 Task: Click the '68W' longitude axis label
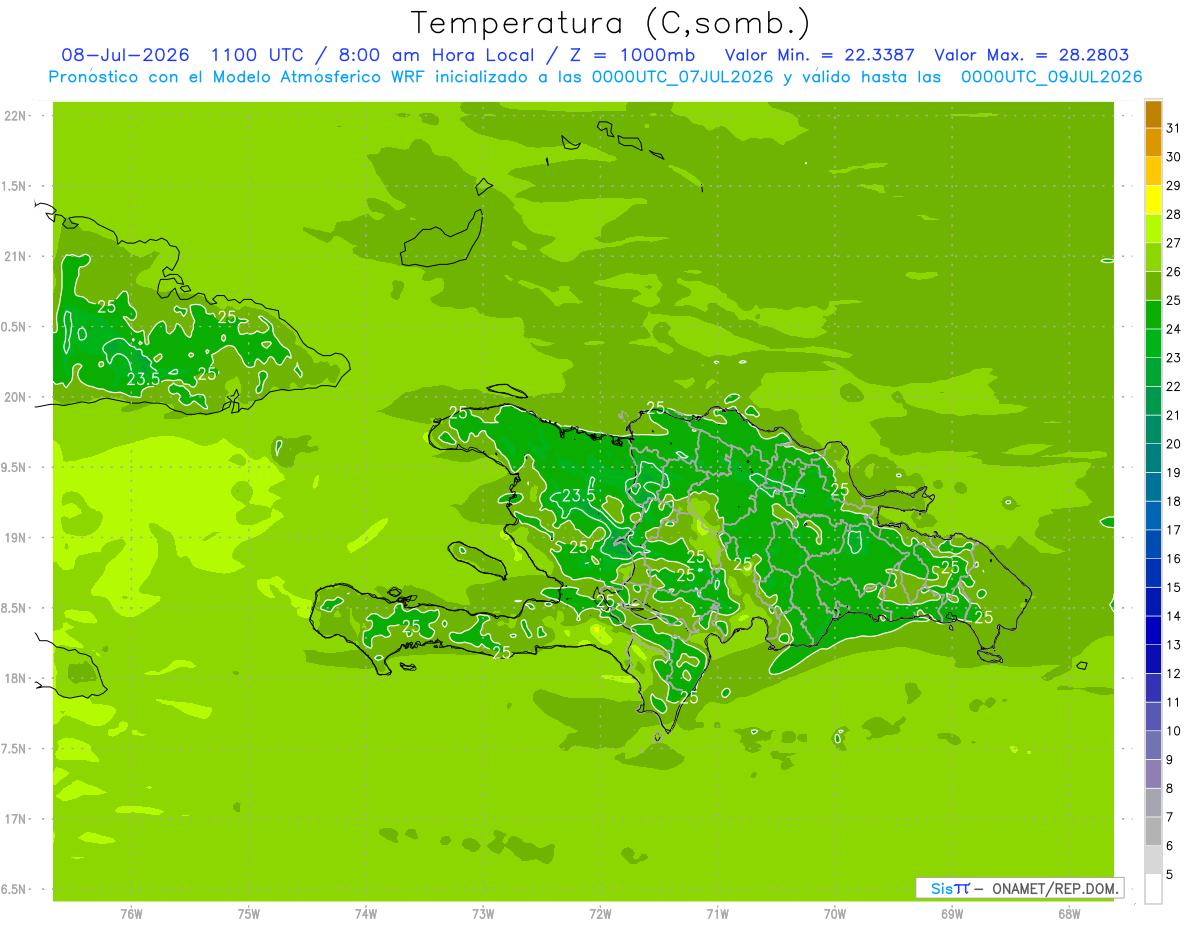[x=1069, y=914]
